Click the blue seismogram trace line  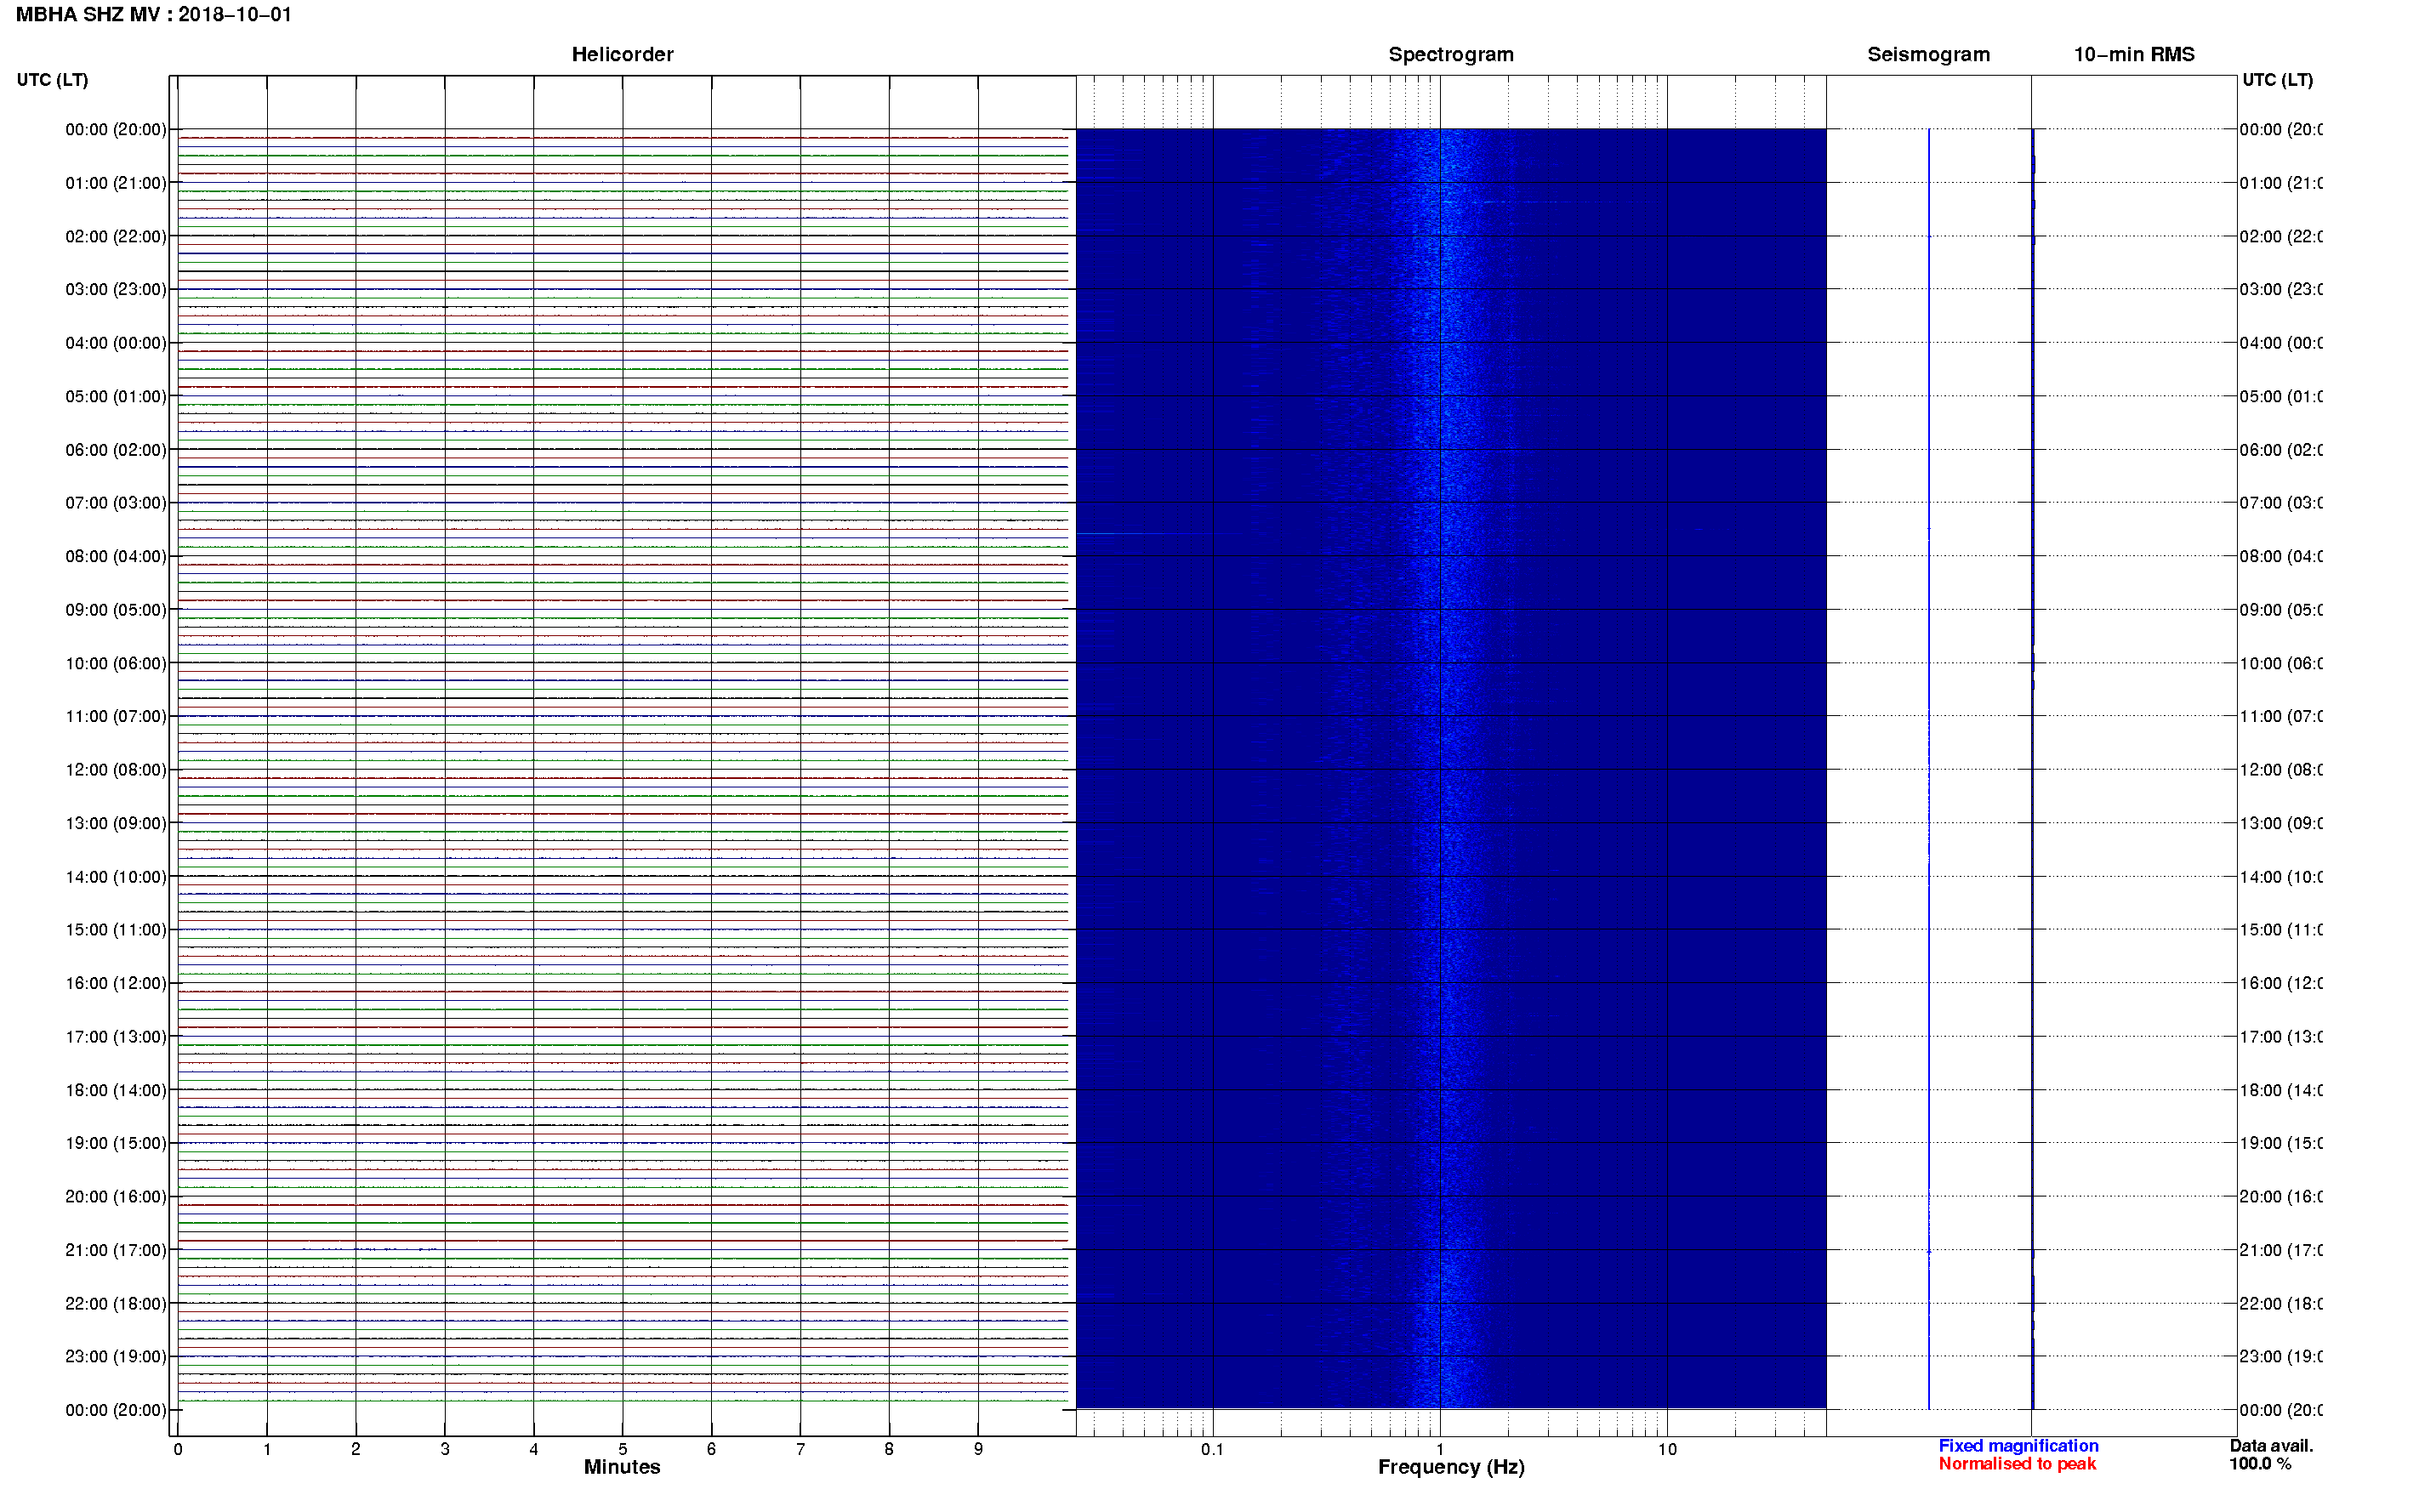[x=1928, y=769]
